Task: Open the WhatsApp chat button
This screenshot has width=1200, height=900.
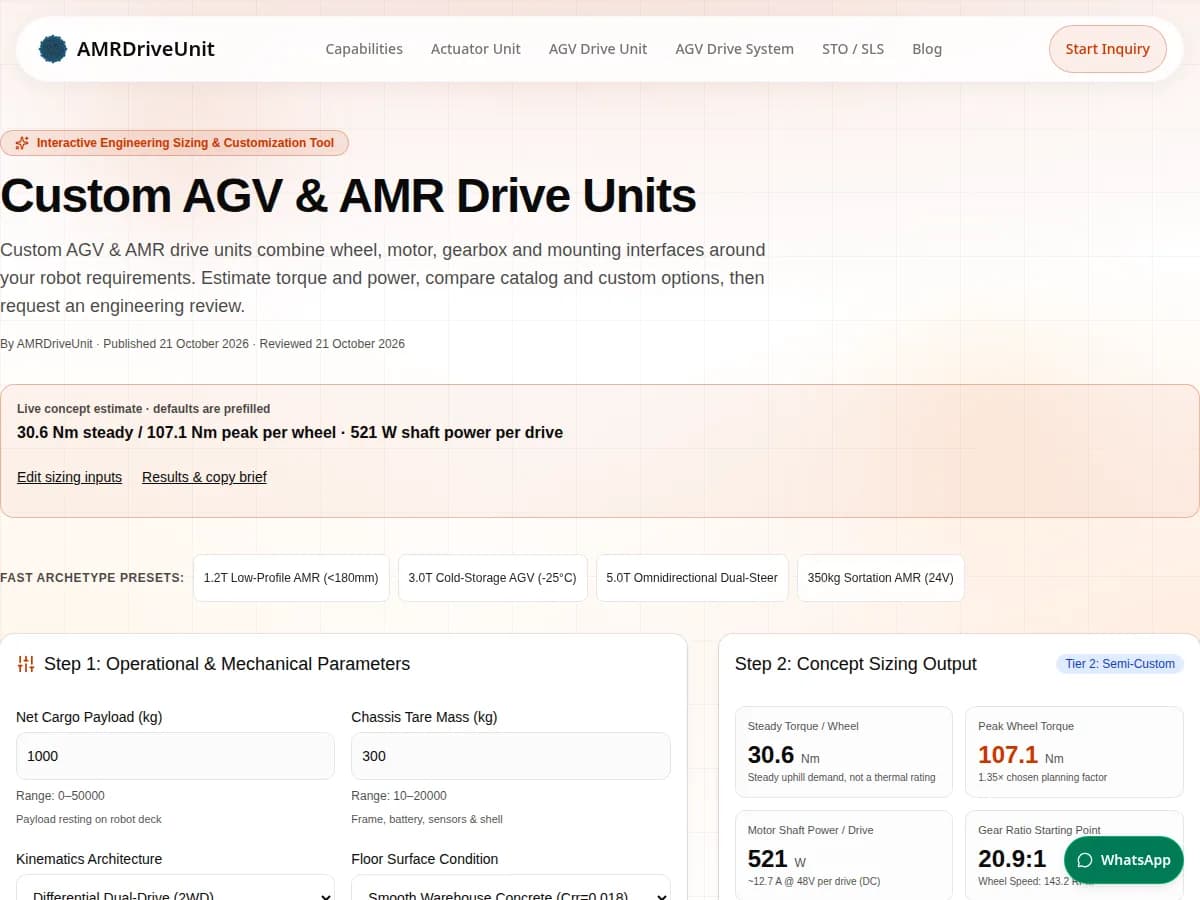Action: click(x=1124, y=860)
